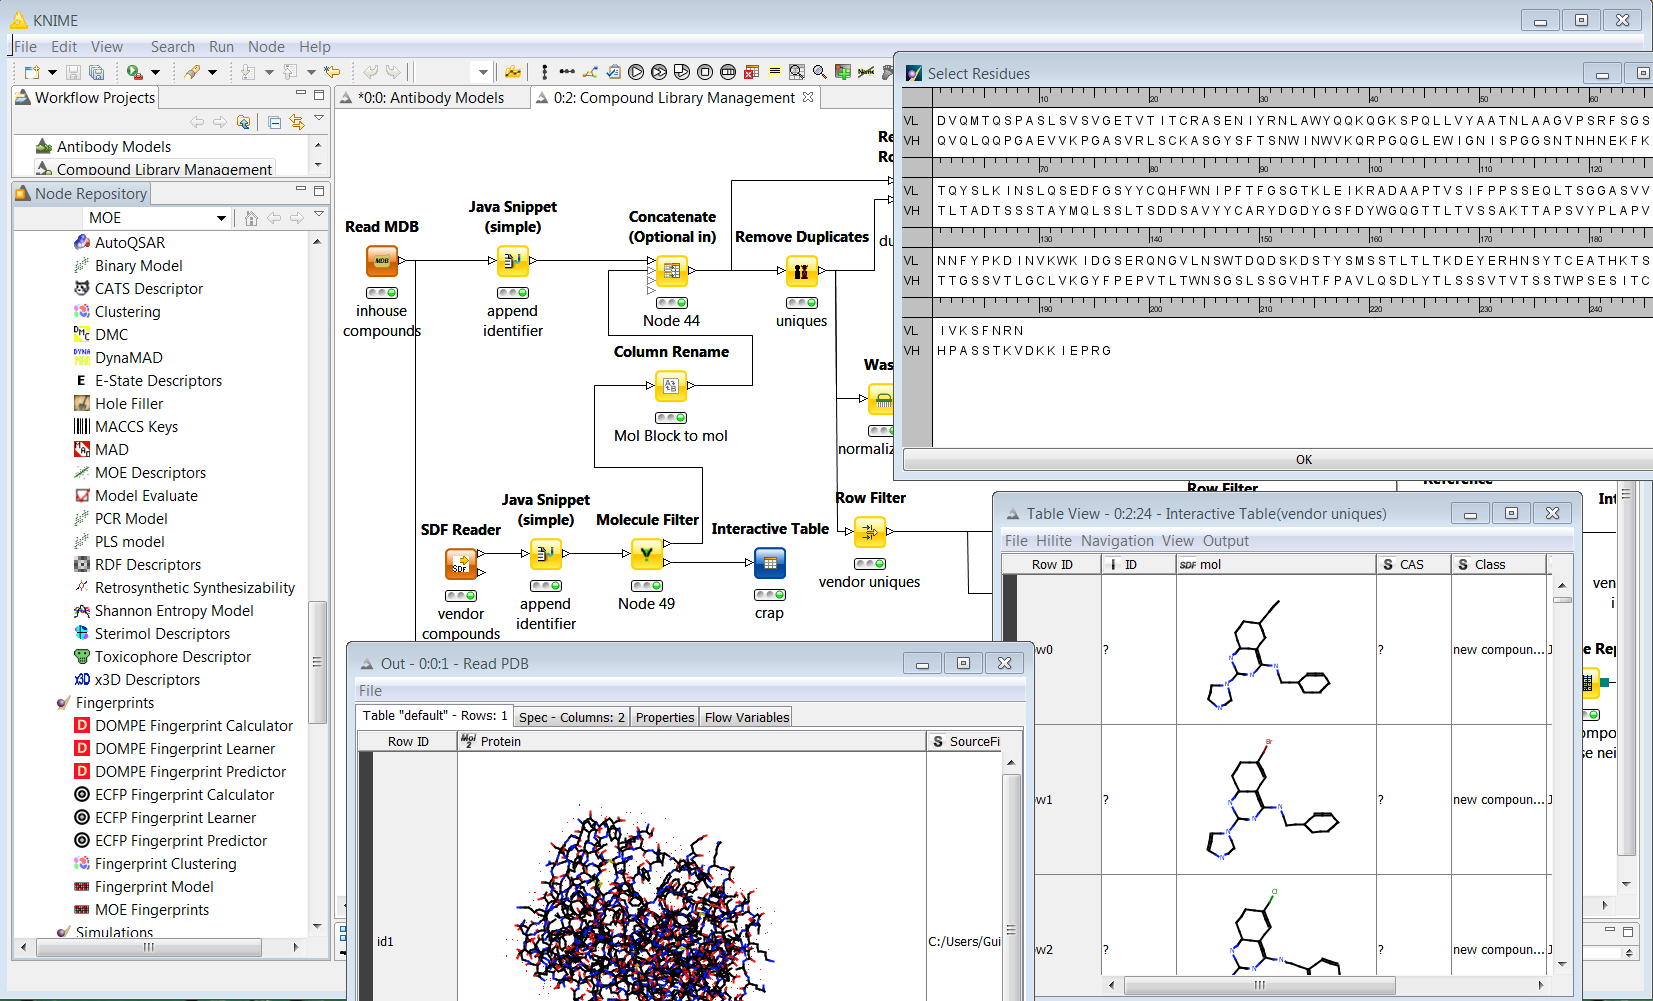1653x1001 pixels.
Task: Select the Concatenate Node 44 icon
Action: (x=671, y=271)
